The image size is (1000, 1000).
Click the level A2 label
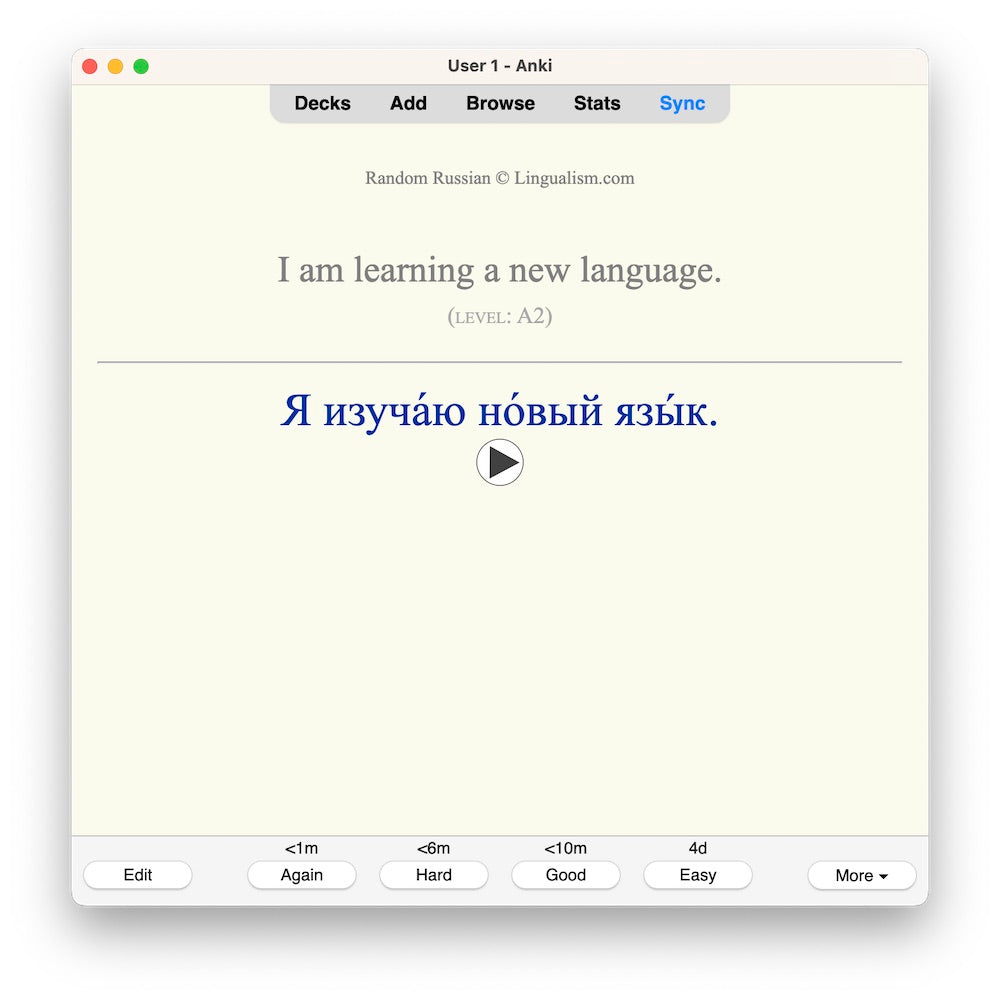[499, 317]
